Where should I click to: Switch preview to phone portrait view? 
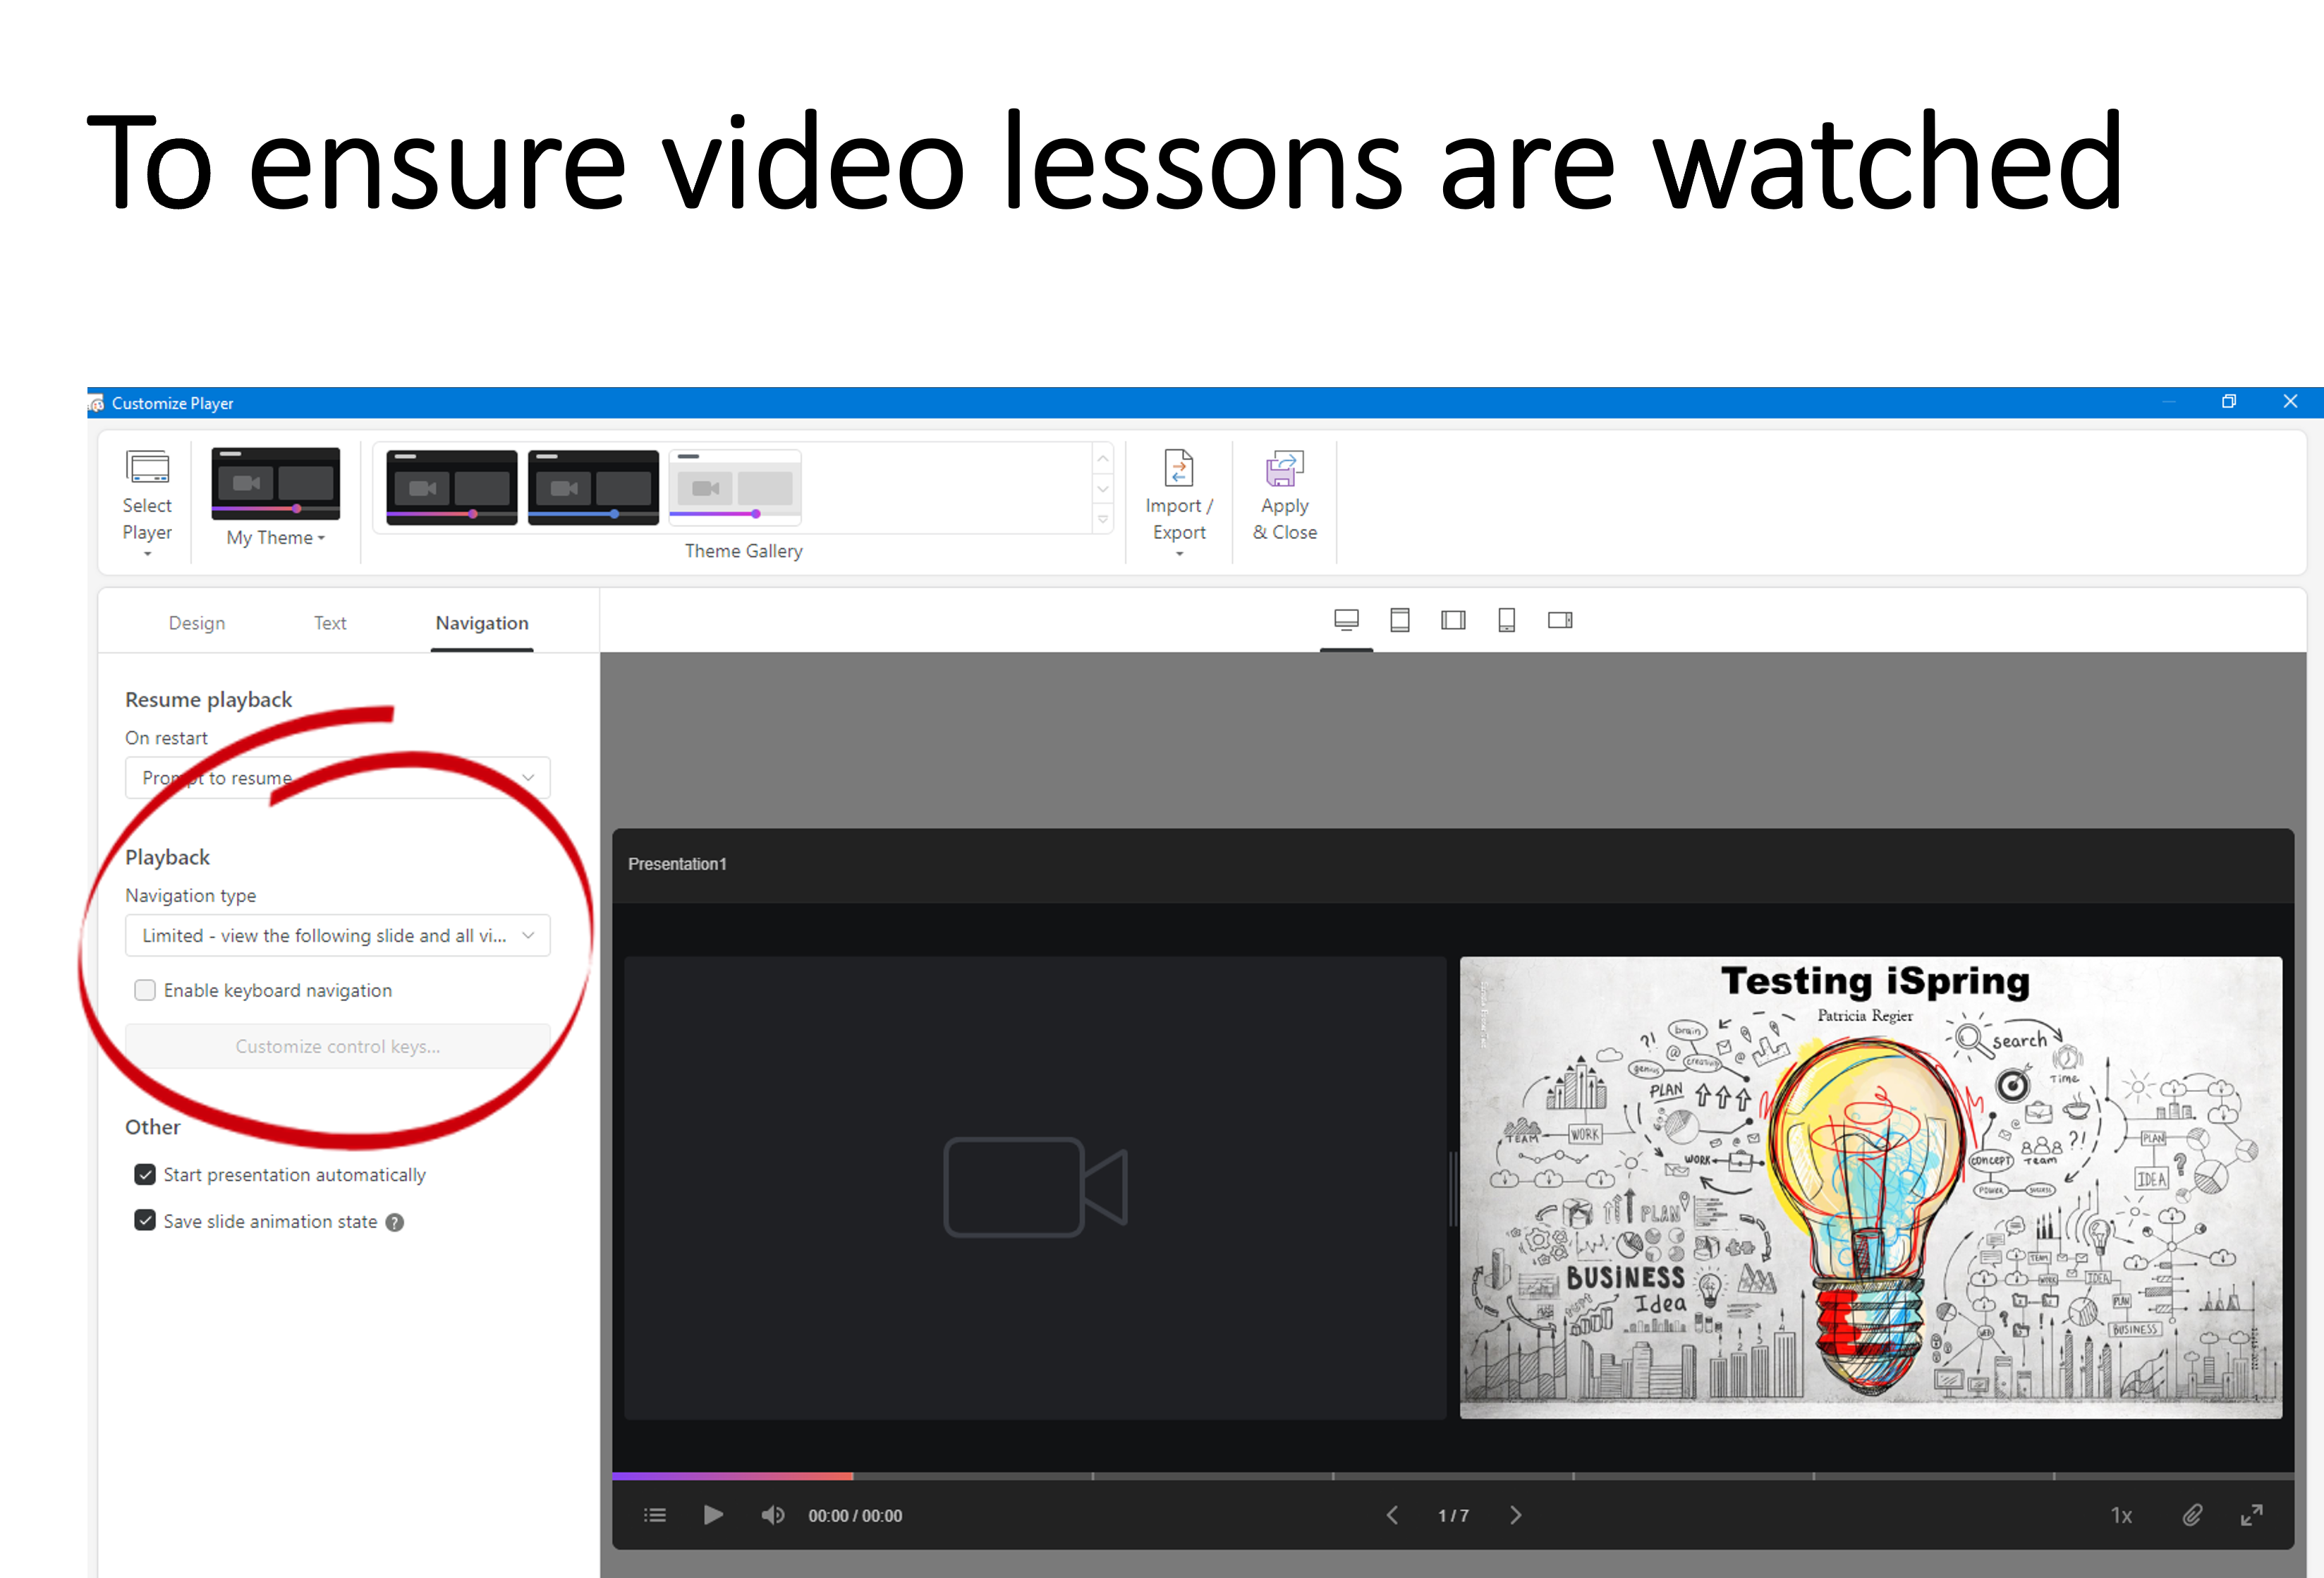pyautogui.click(x=1506, y=620)
